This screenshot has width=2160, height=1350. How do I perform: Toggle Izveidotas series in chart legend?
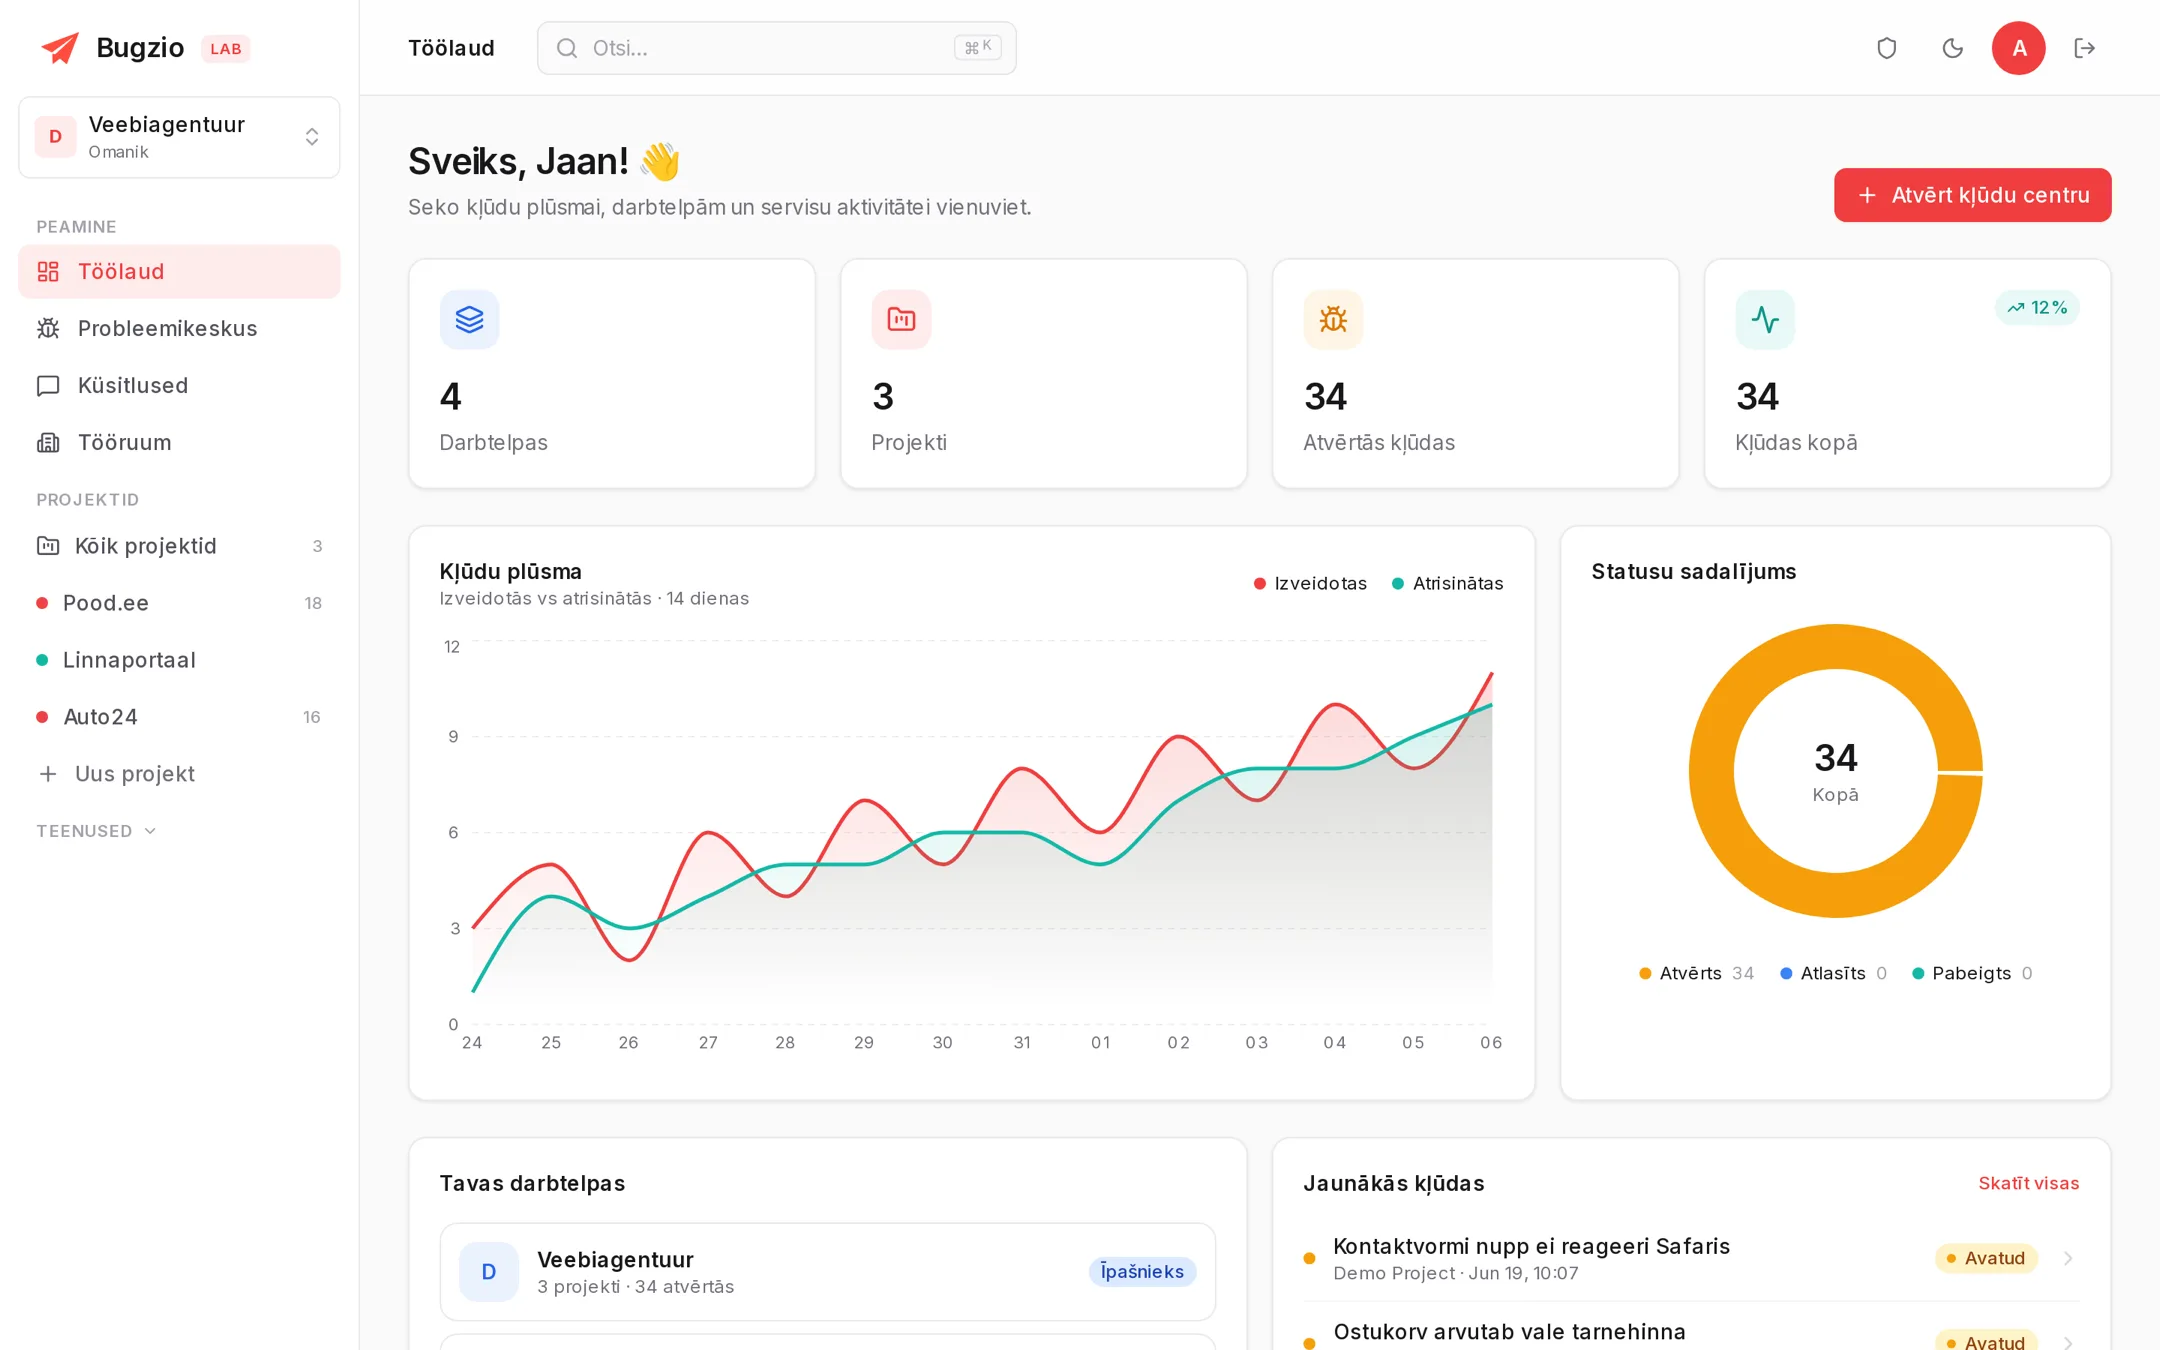point(1310,584)
